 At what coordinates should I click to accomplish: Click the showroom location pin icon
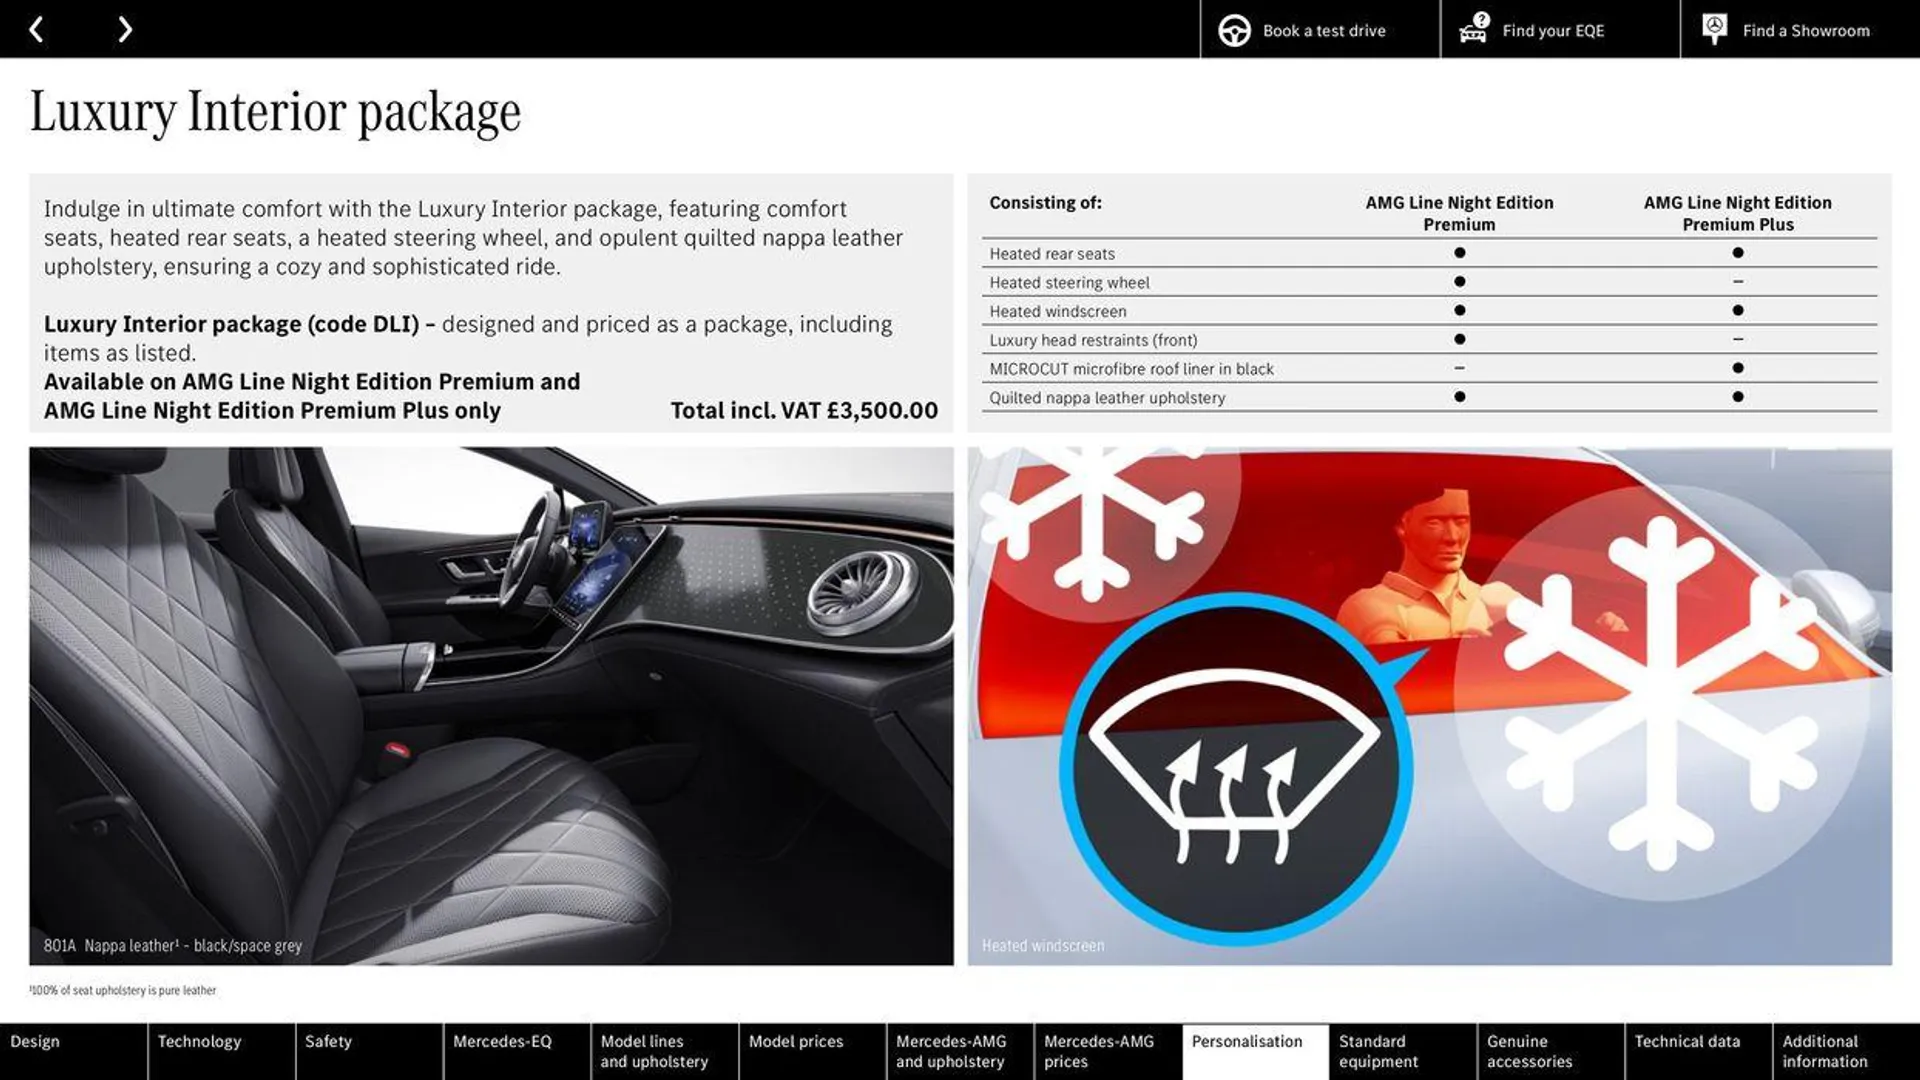pos(1714,29)
